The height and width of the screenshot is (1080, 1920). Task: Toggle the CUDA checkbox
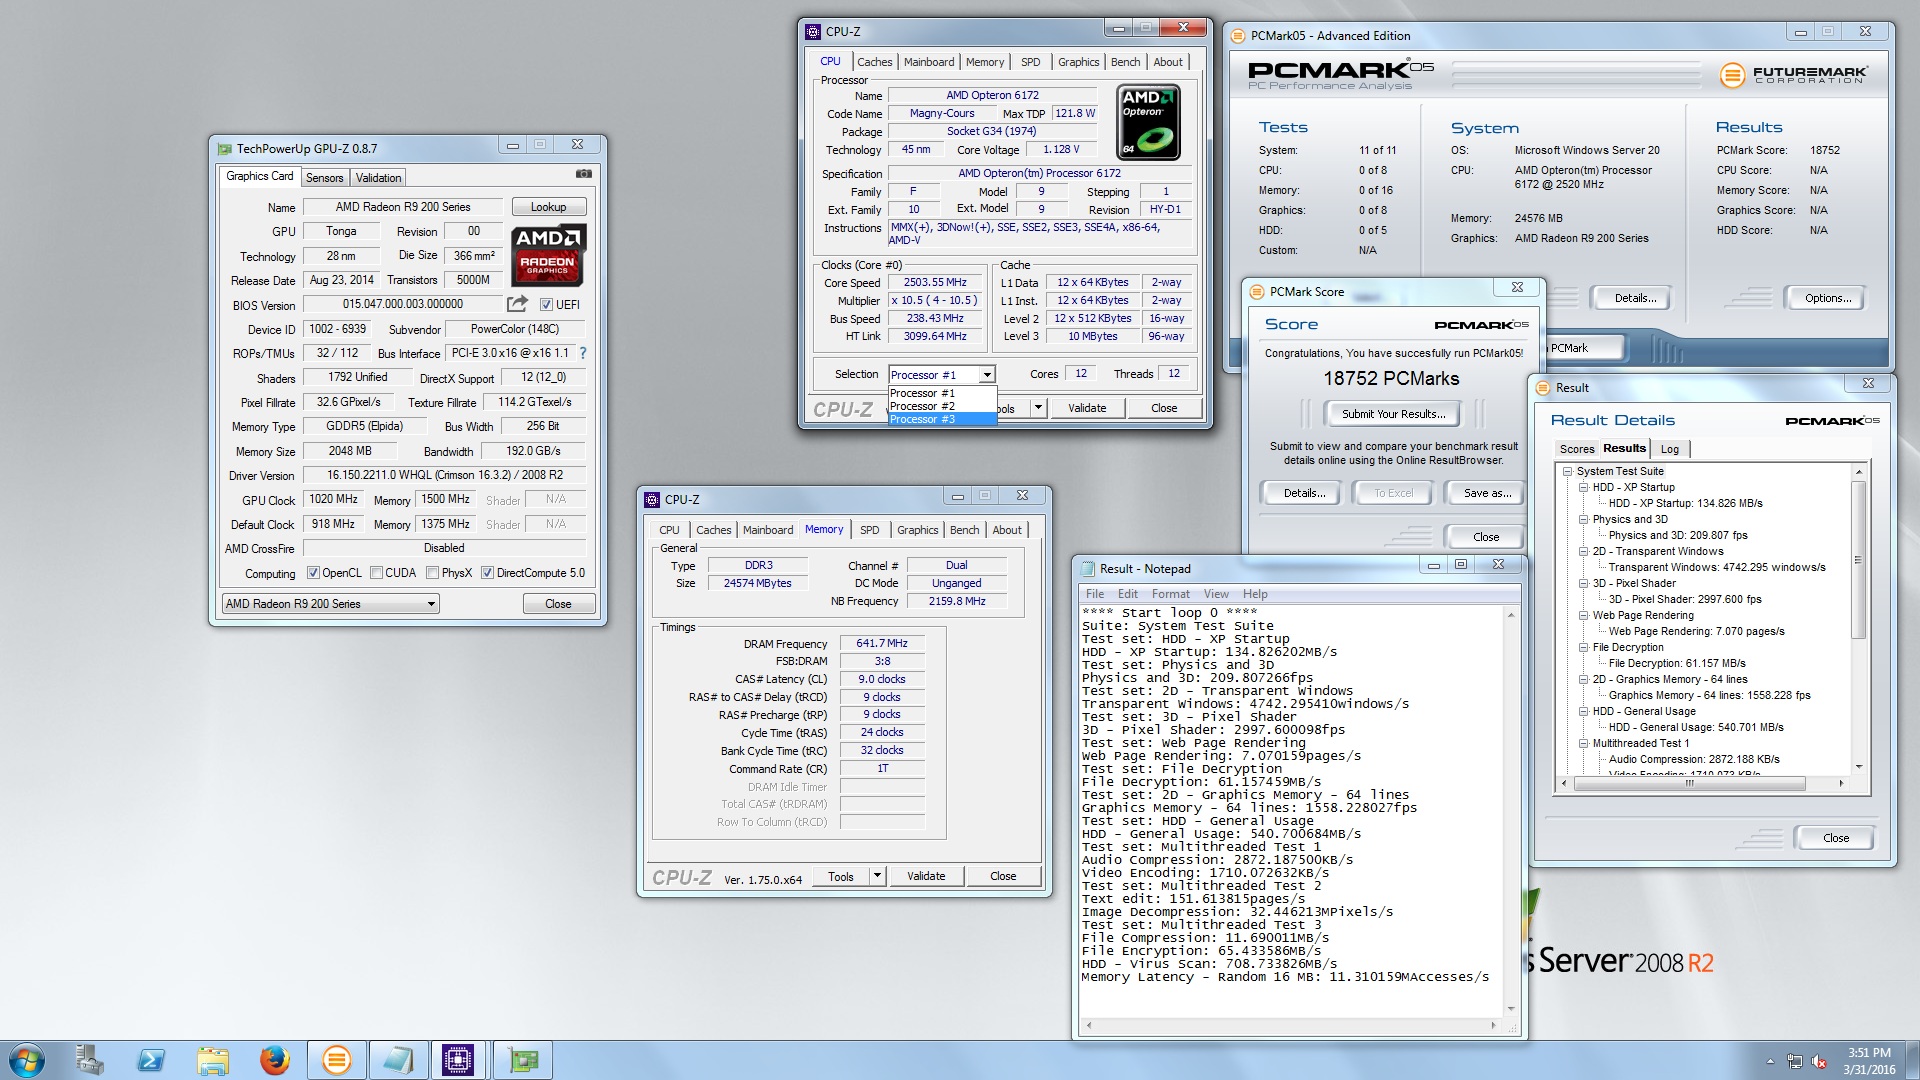click(x=376, y=573)
